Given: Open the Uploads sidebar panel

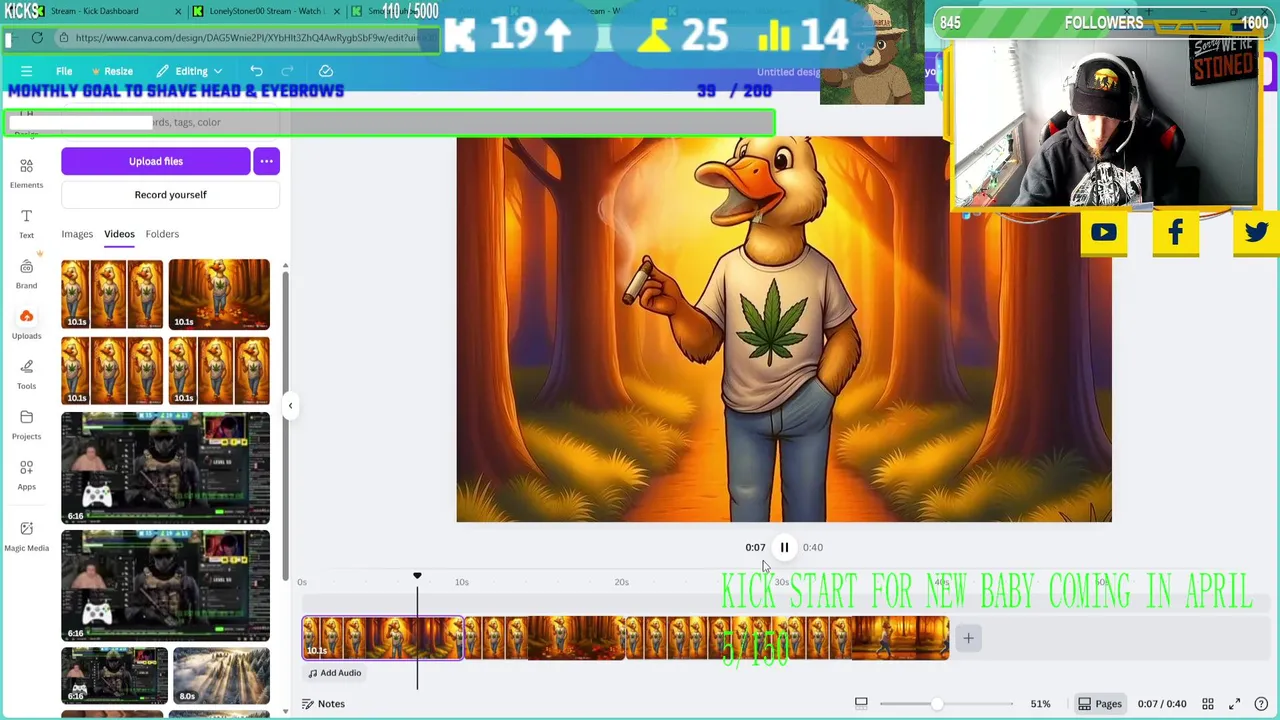Looking at the screenshot, I should (26, 323).
